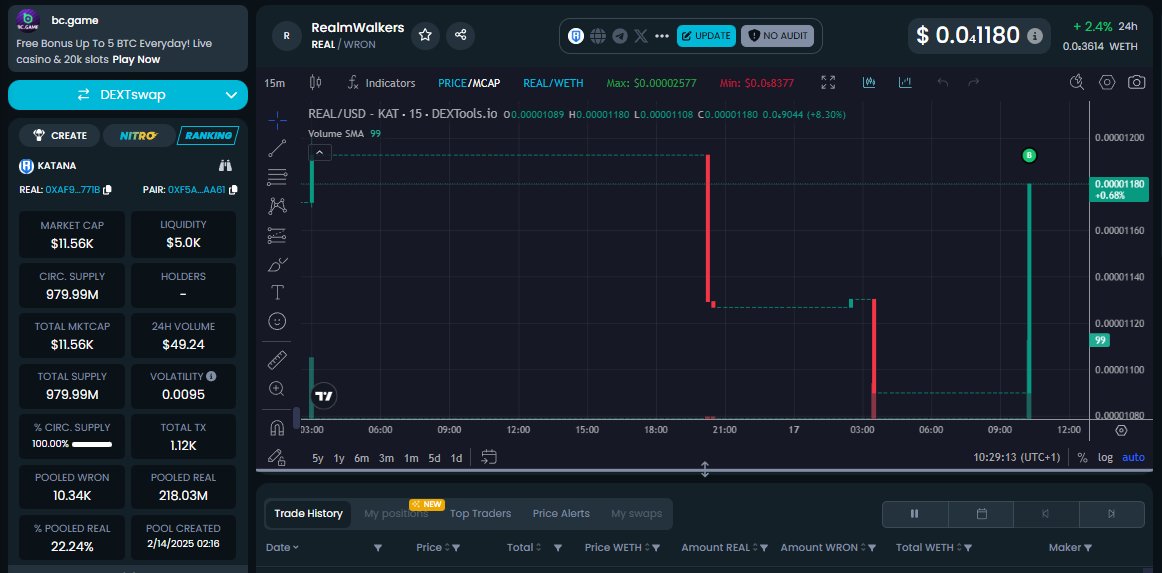Enter chart fullscreen mode

(x=829, y=82)
